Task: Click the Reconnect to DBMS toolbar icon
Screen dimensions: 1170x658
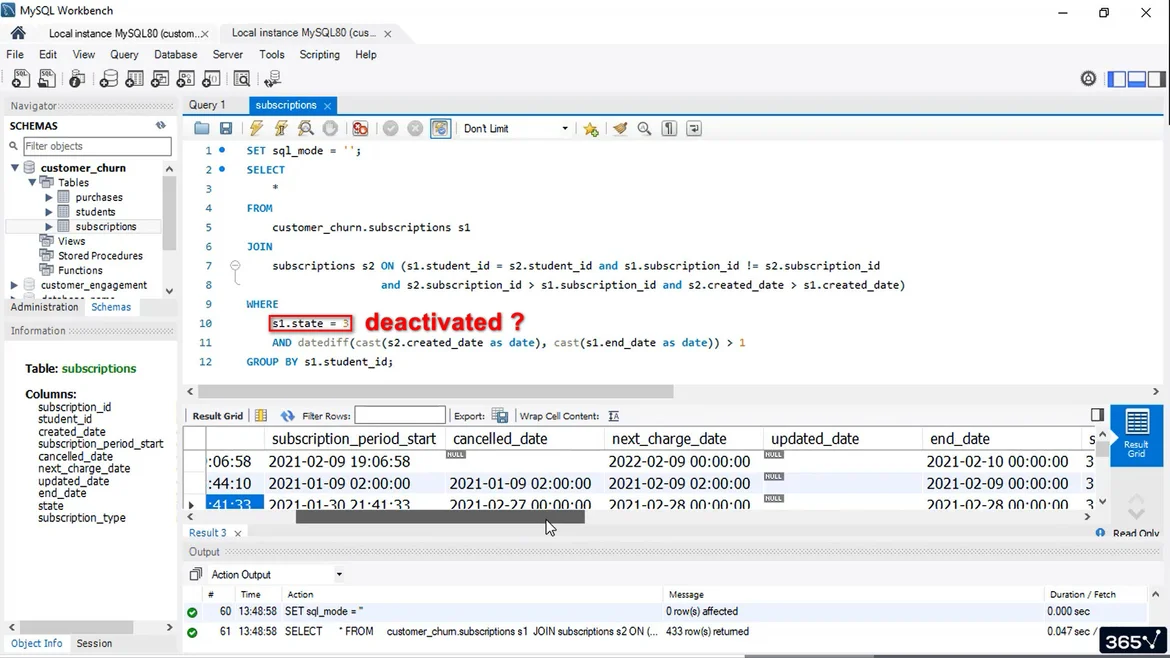Action: pos(272,79)
